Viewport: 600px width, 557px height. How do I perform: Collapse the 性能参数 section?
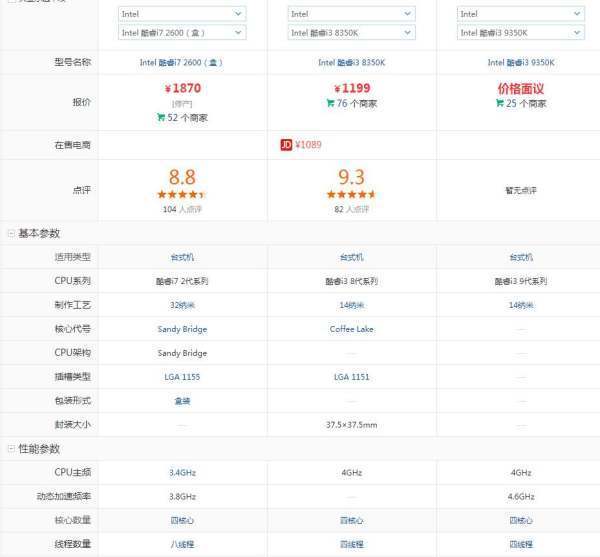tap(11, 449)
